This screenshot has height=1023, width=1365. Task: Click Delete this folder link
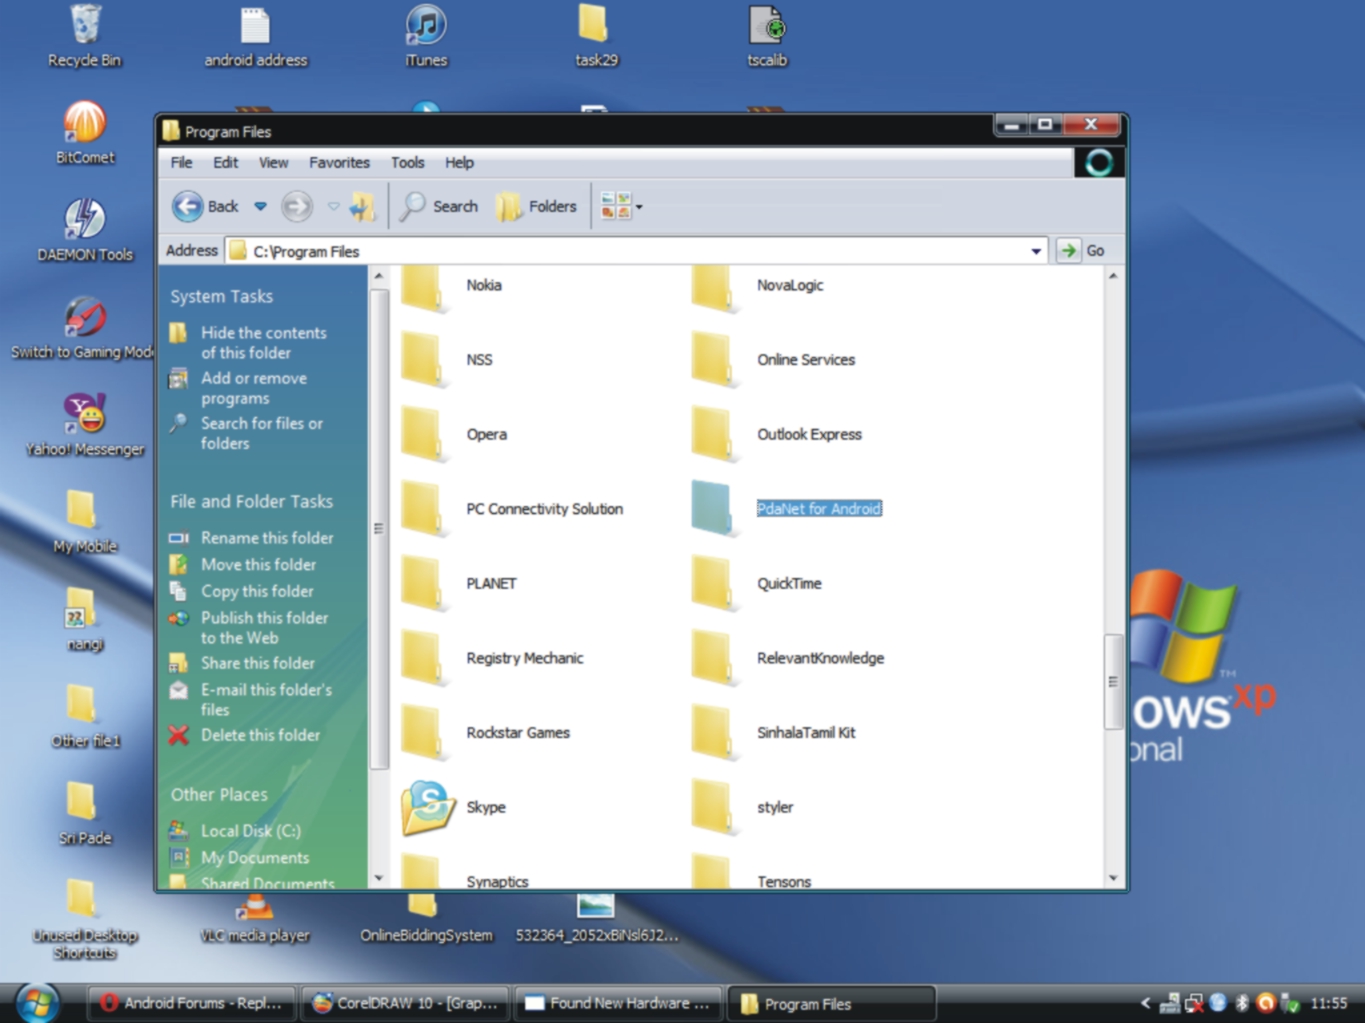pyautogui.click(x=260, y=735)
